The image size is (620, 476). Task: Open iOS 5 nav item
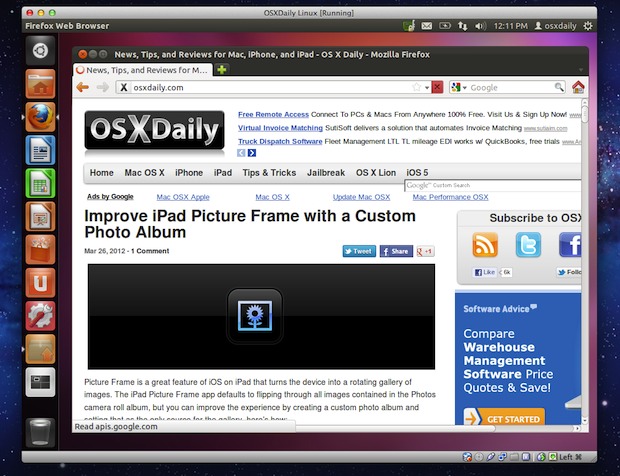(417, 173)
